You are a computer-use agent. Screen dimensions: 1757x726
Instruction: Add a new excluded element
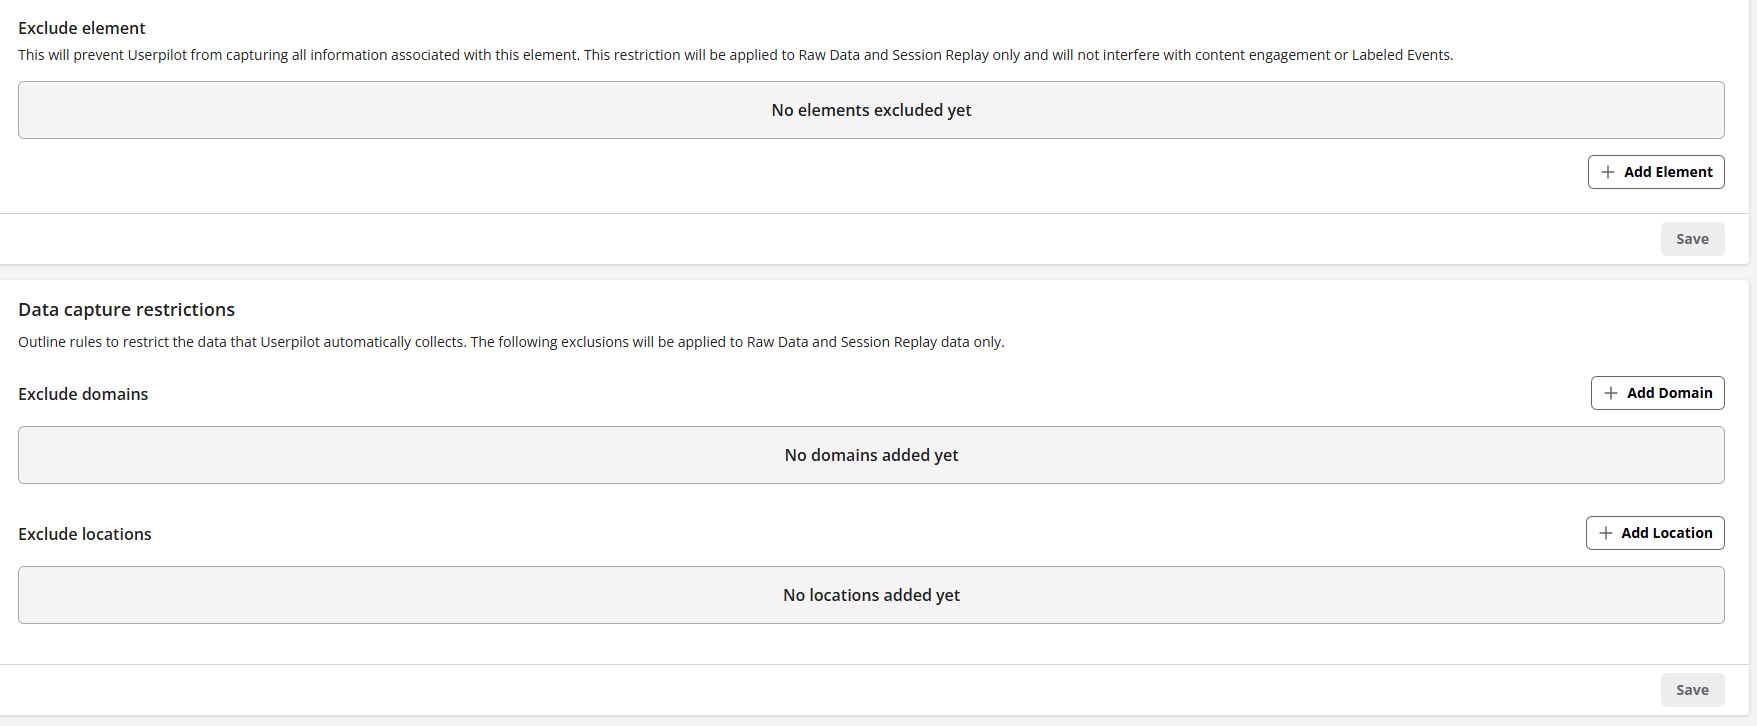(1656, 172)
